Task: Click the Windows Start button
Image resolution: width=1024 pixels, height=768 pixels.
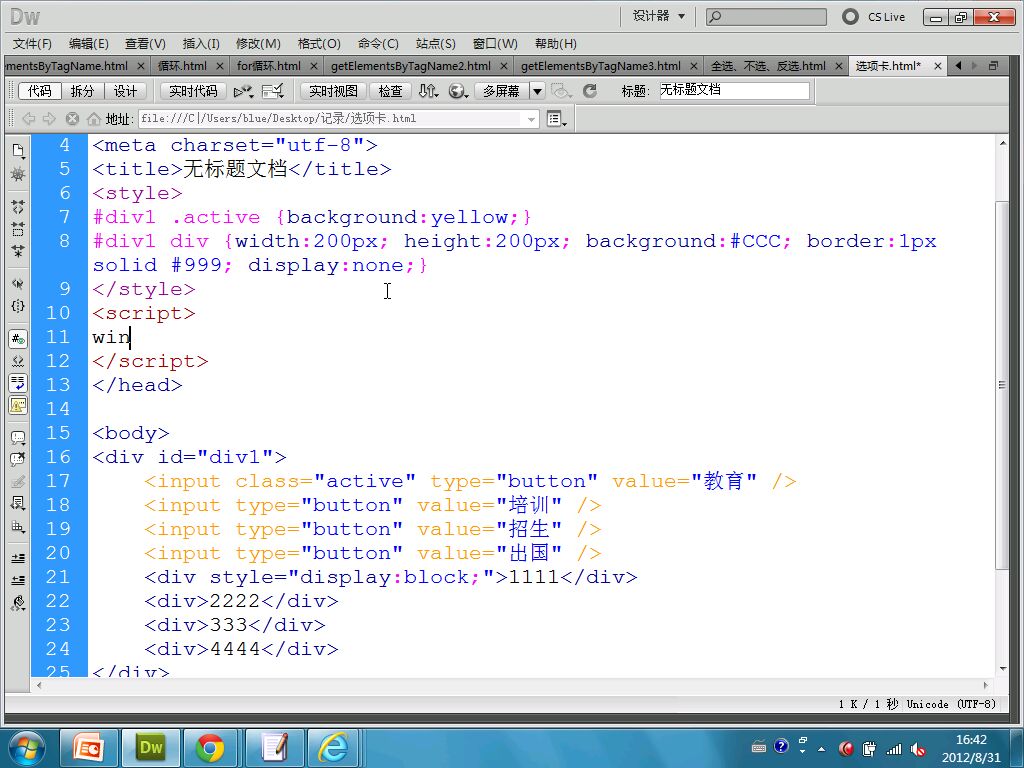Action: tap(26, 748)
